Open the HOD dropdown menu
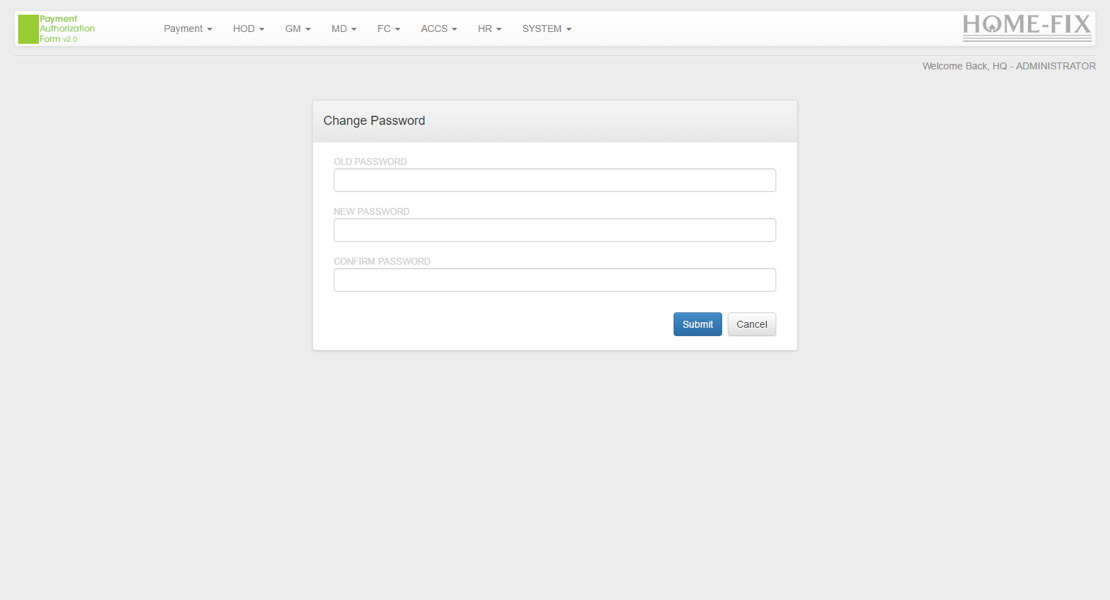The image size is (1110, 600). [247, 29]
